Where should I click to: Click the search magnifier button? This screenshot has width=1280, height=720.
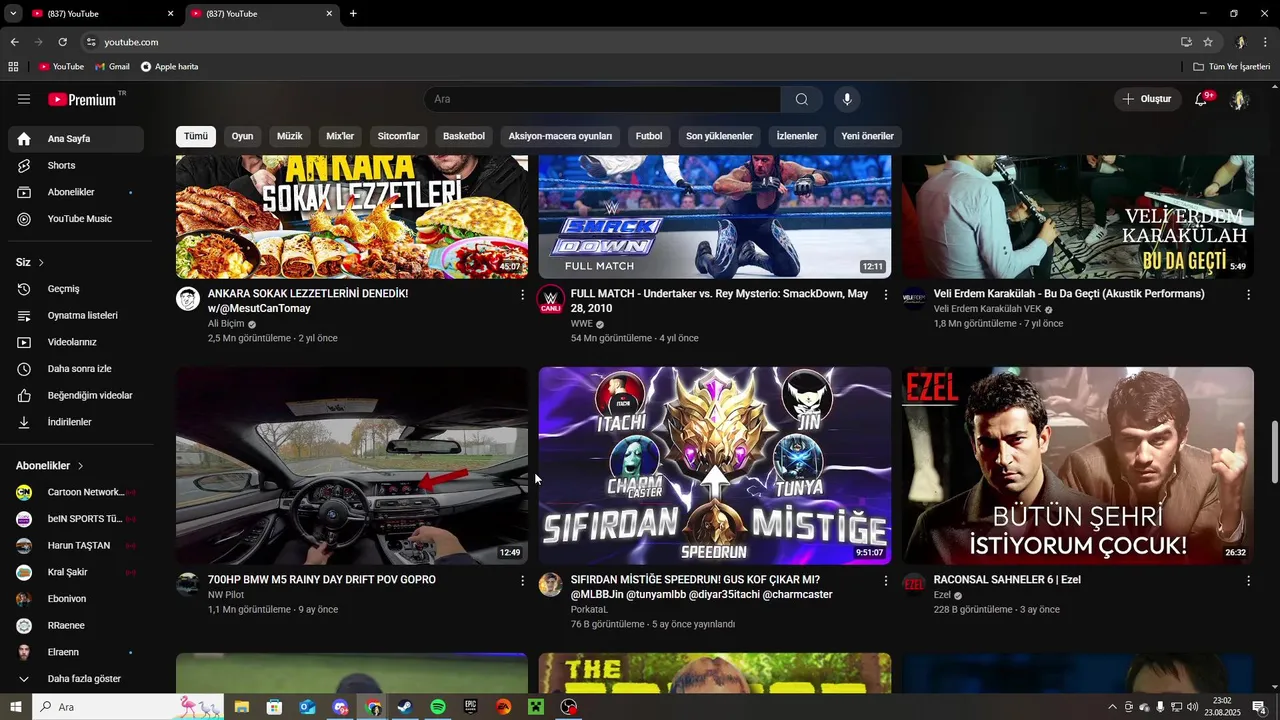click(802, 99)
